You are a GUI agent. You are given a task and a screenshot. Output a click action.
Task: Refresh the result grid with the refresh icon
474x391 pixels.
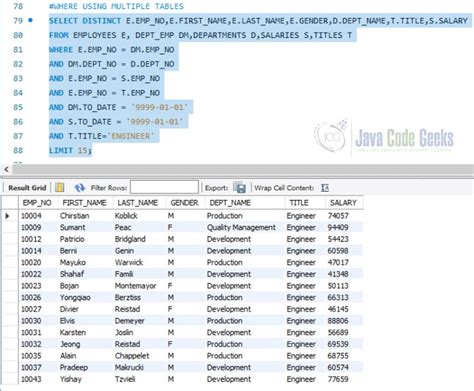click(x=80, y=188)
